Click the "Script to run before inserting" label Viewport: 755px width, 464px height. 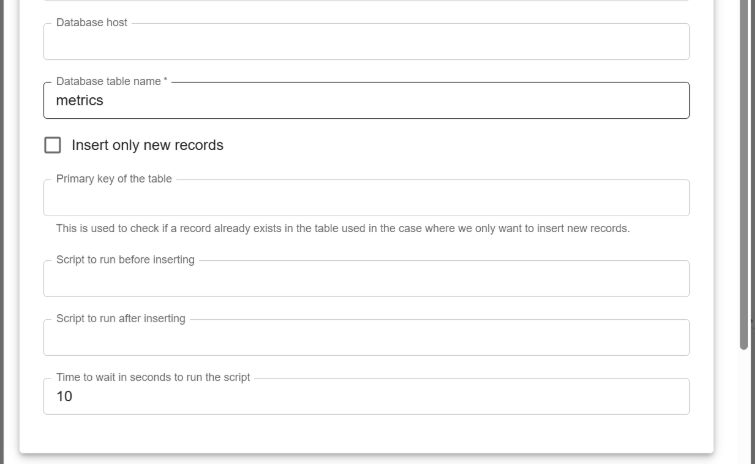pyautogui.click(x=125, y=260)
